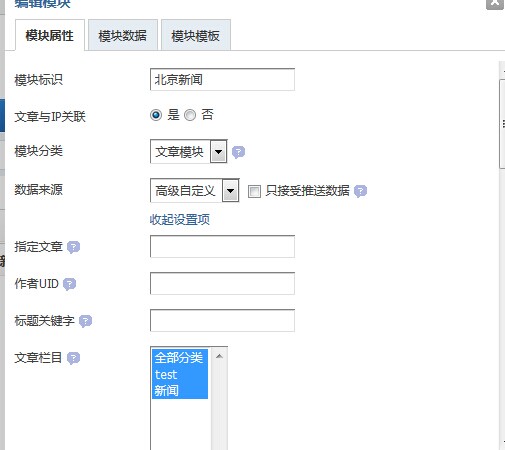The height and width of the screenshot is (450, 505).
Task: Close the 编辑模块 dialog
Action: (495, 4)
